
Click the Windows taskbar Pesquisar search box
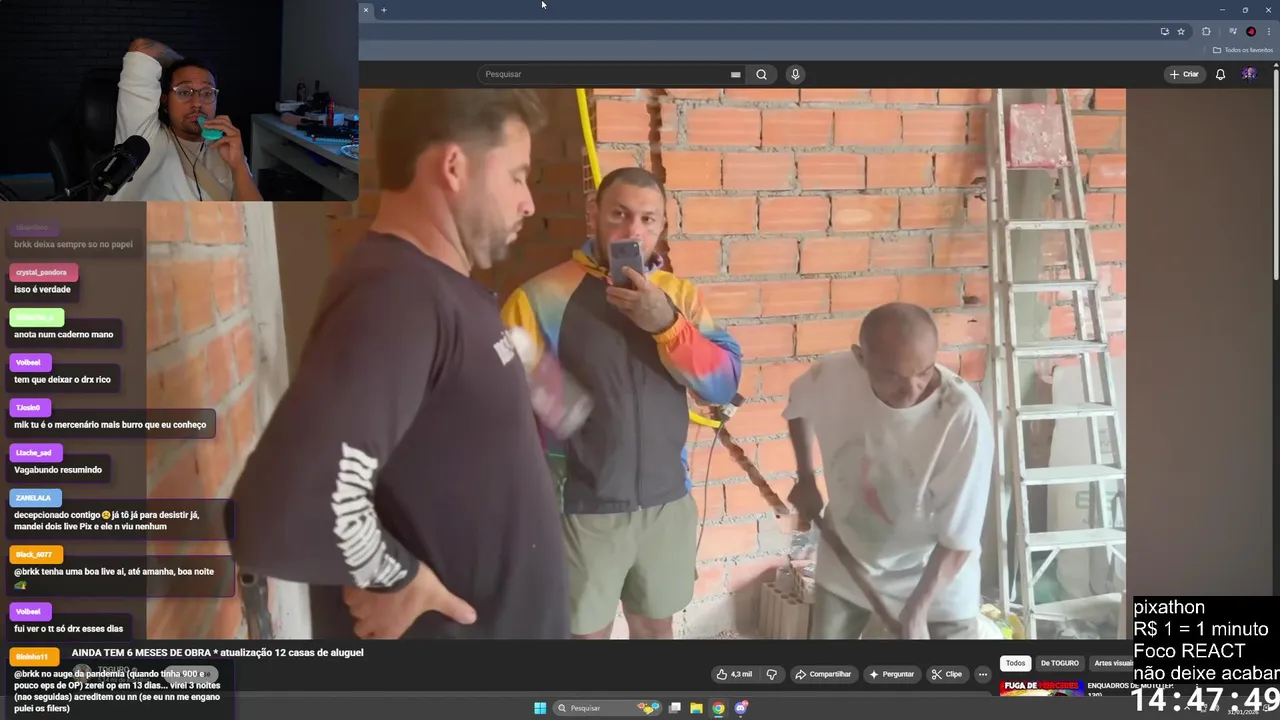coord(608,708)
